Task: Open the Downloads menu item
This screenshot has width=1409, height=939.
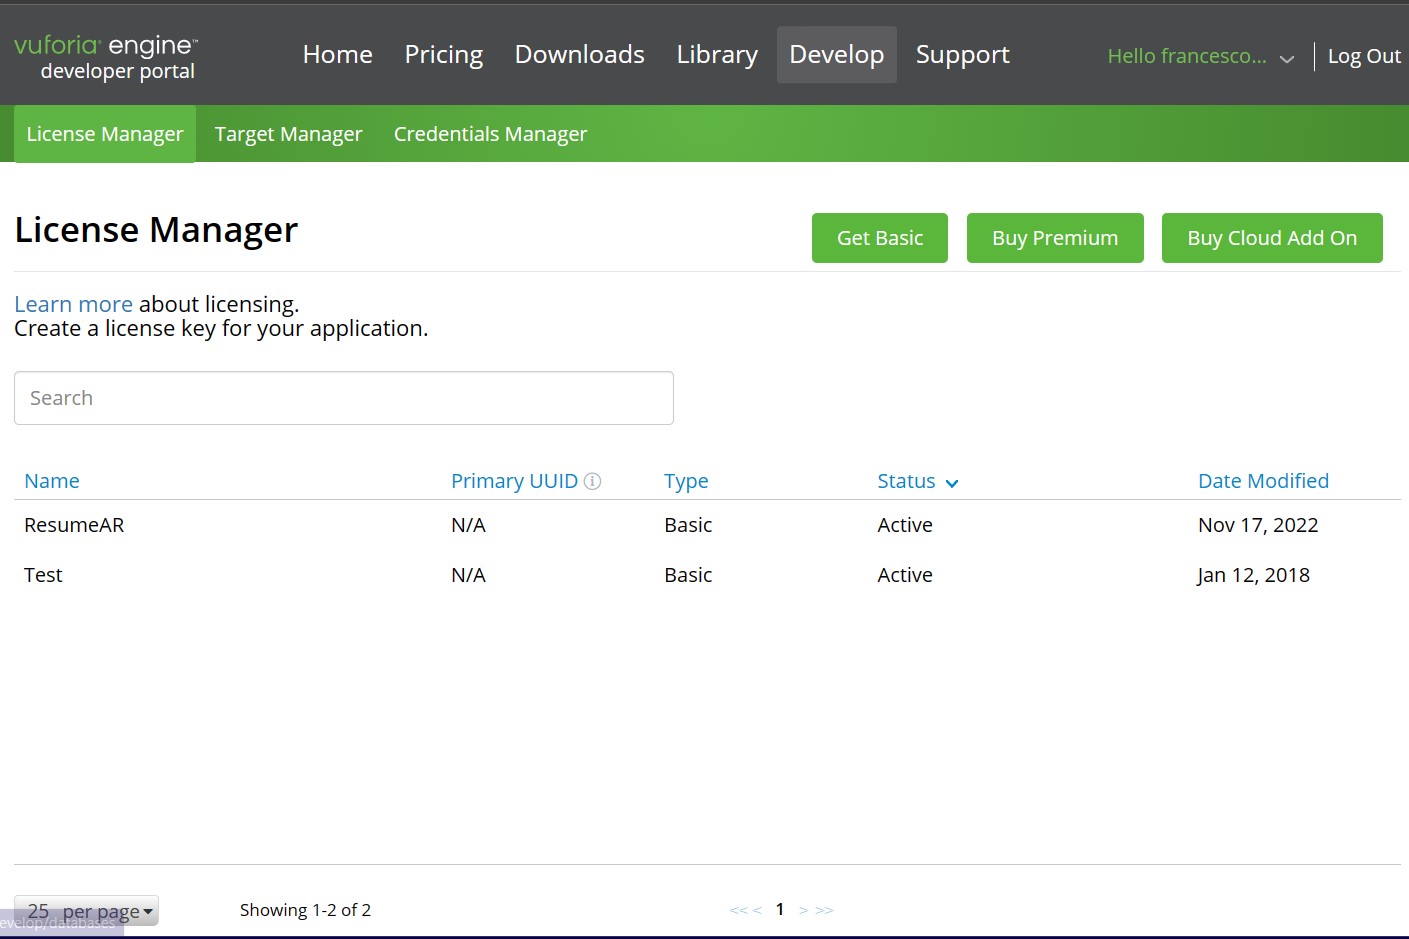Action: pos(580,54)
